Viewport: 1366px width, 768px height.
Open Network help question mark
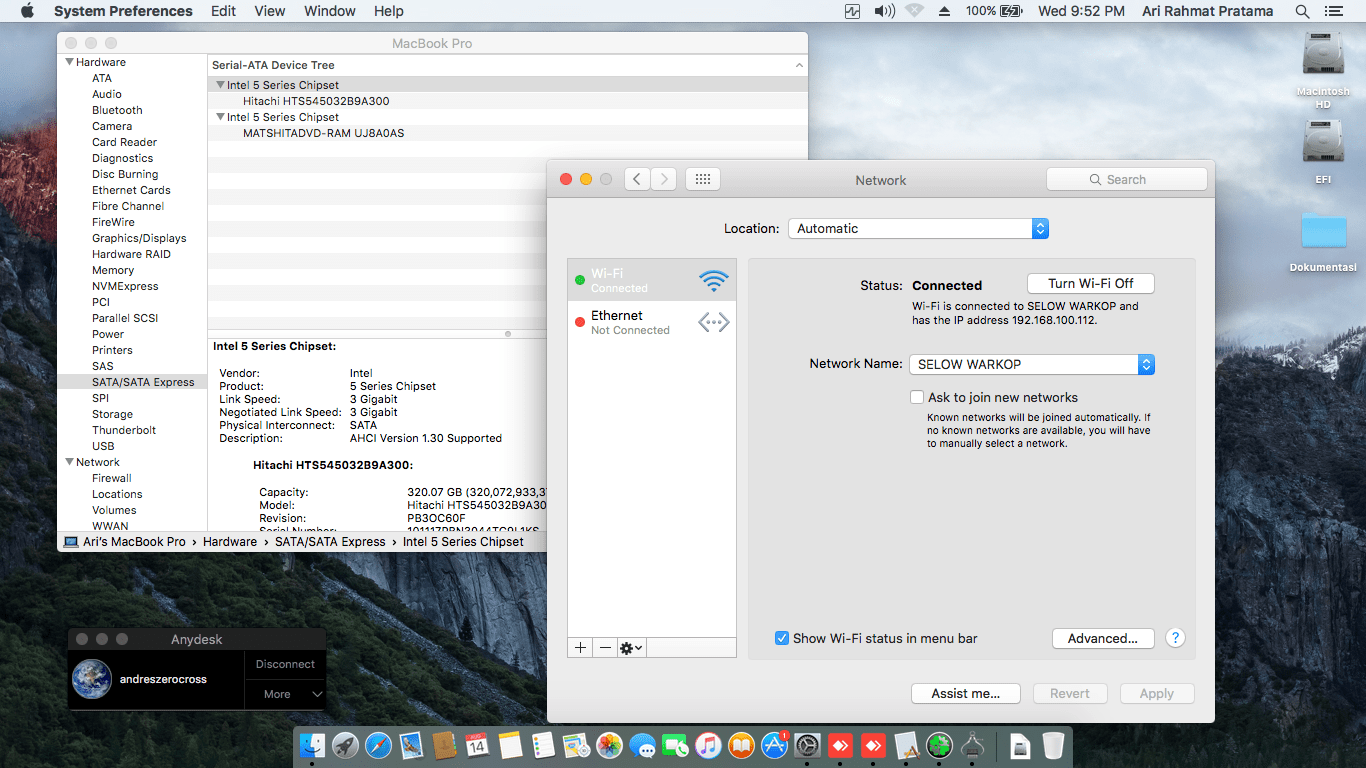tap(1175, 638)
